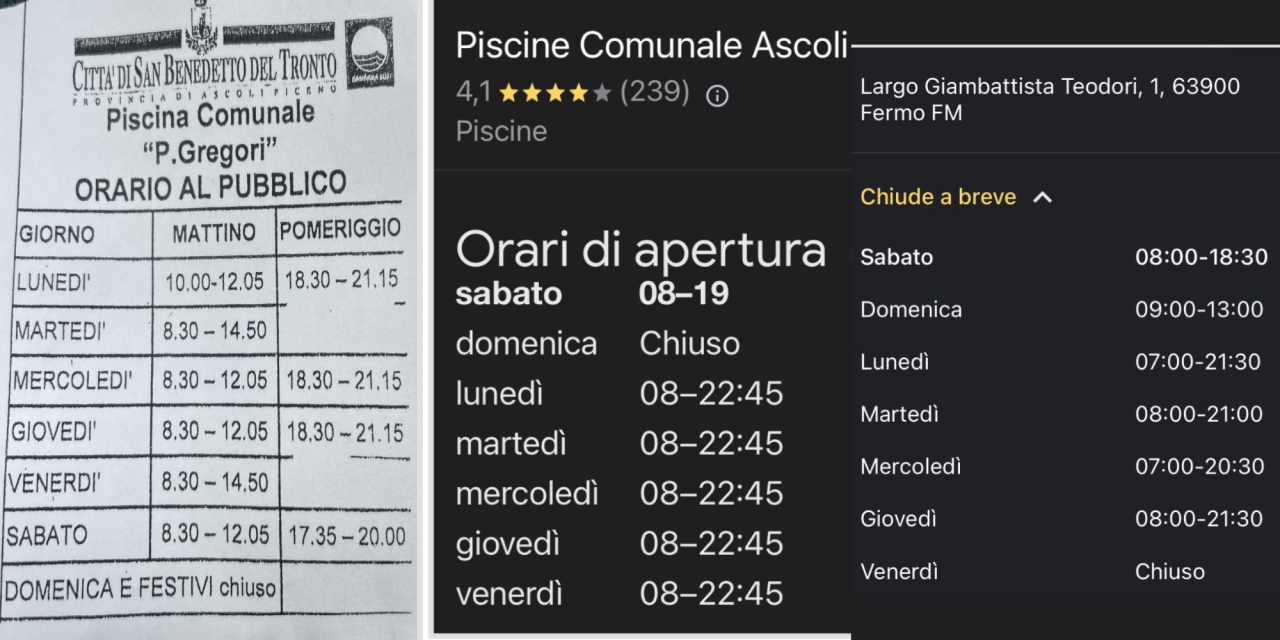This screenshot has width=1280, height=640.
Task: Click the Orari di apertura heading
Action: coord(641,250)
